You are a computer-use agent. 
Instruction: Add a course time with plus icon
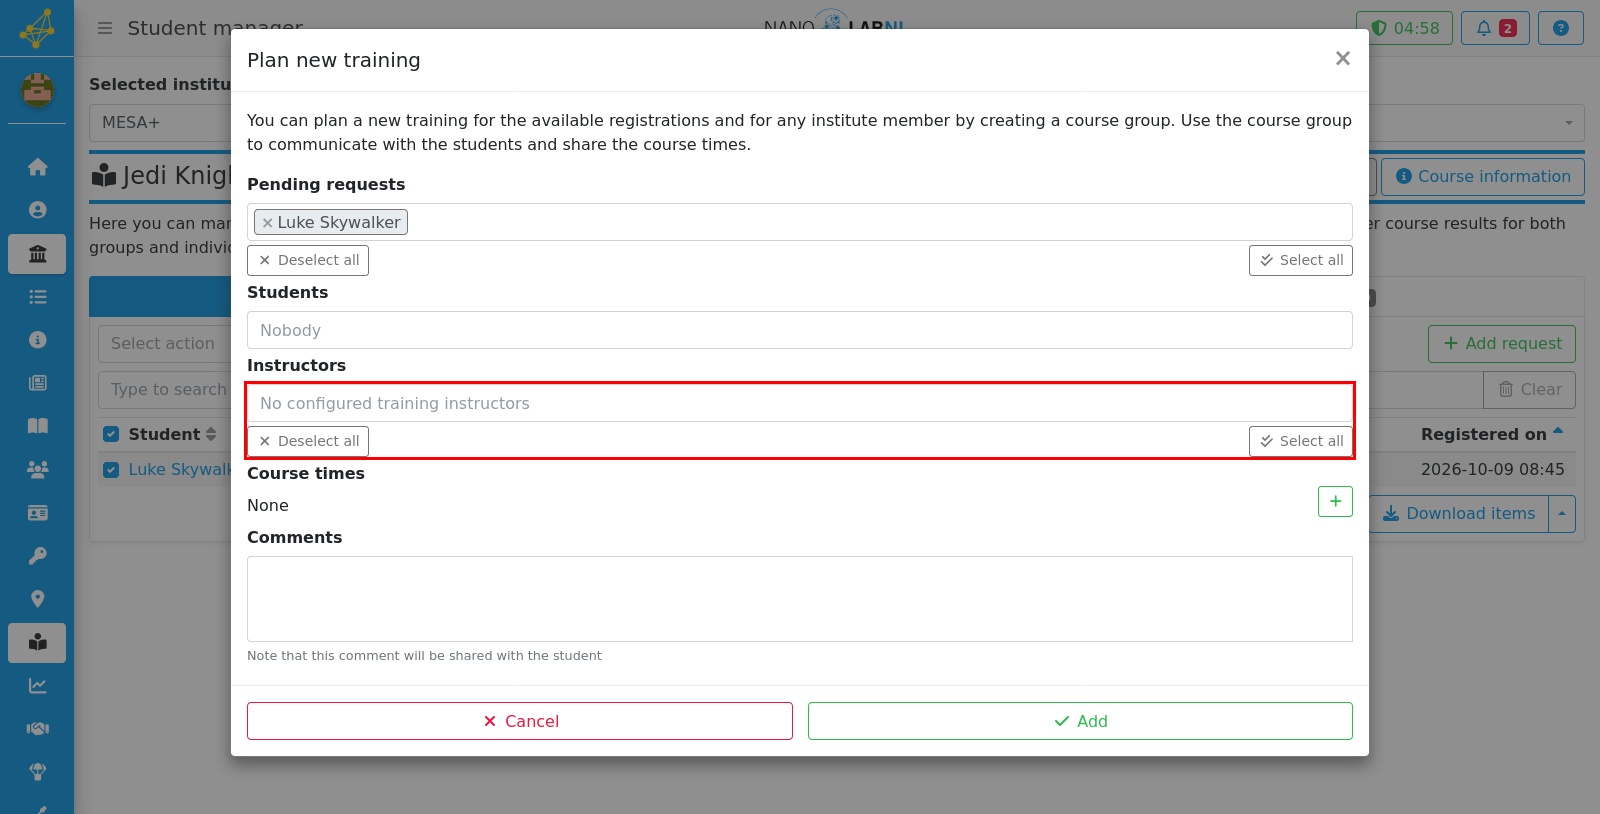pyautogui.click(x=1335, y=501)
